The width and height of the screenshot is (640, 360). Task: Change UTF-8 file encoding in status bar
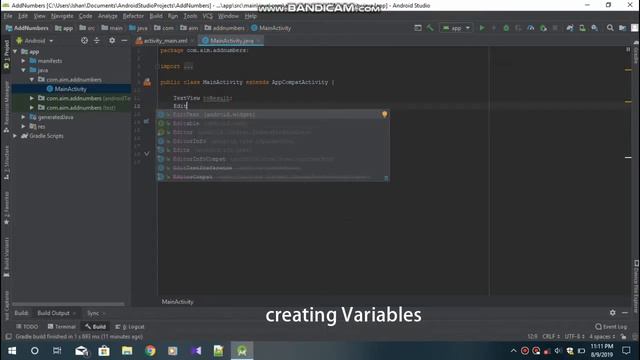[574, 337]
